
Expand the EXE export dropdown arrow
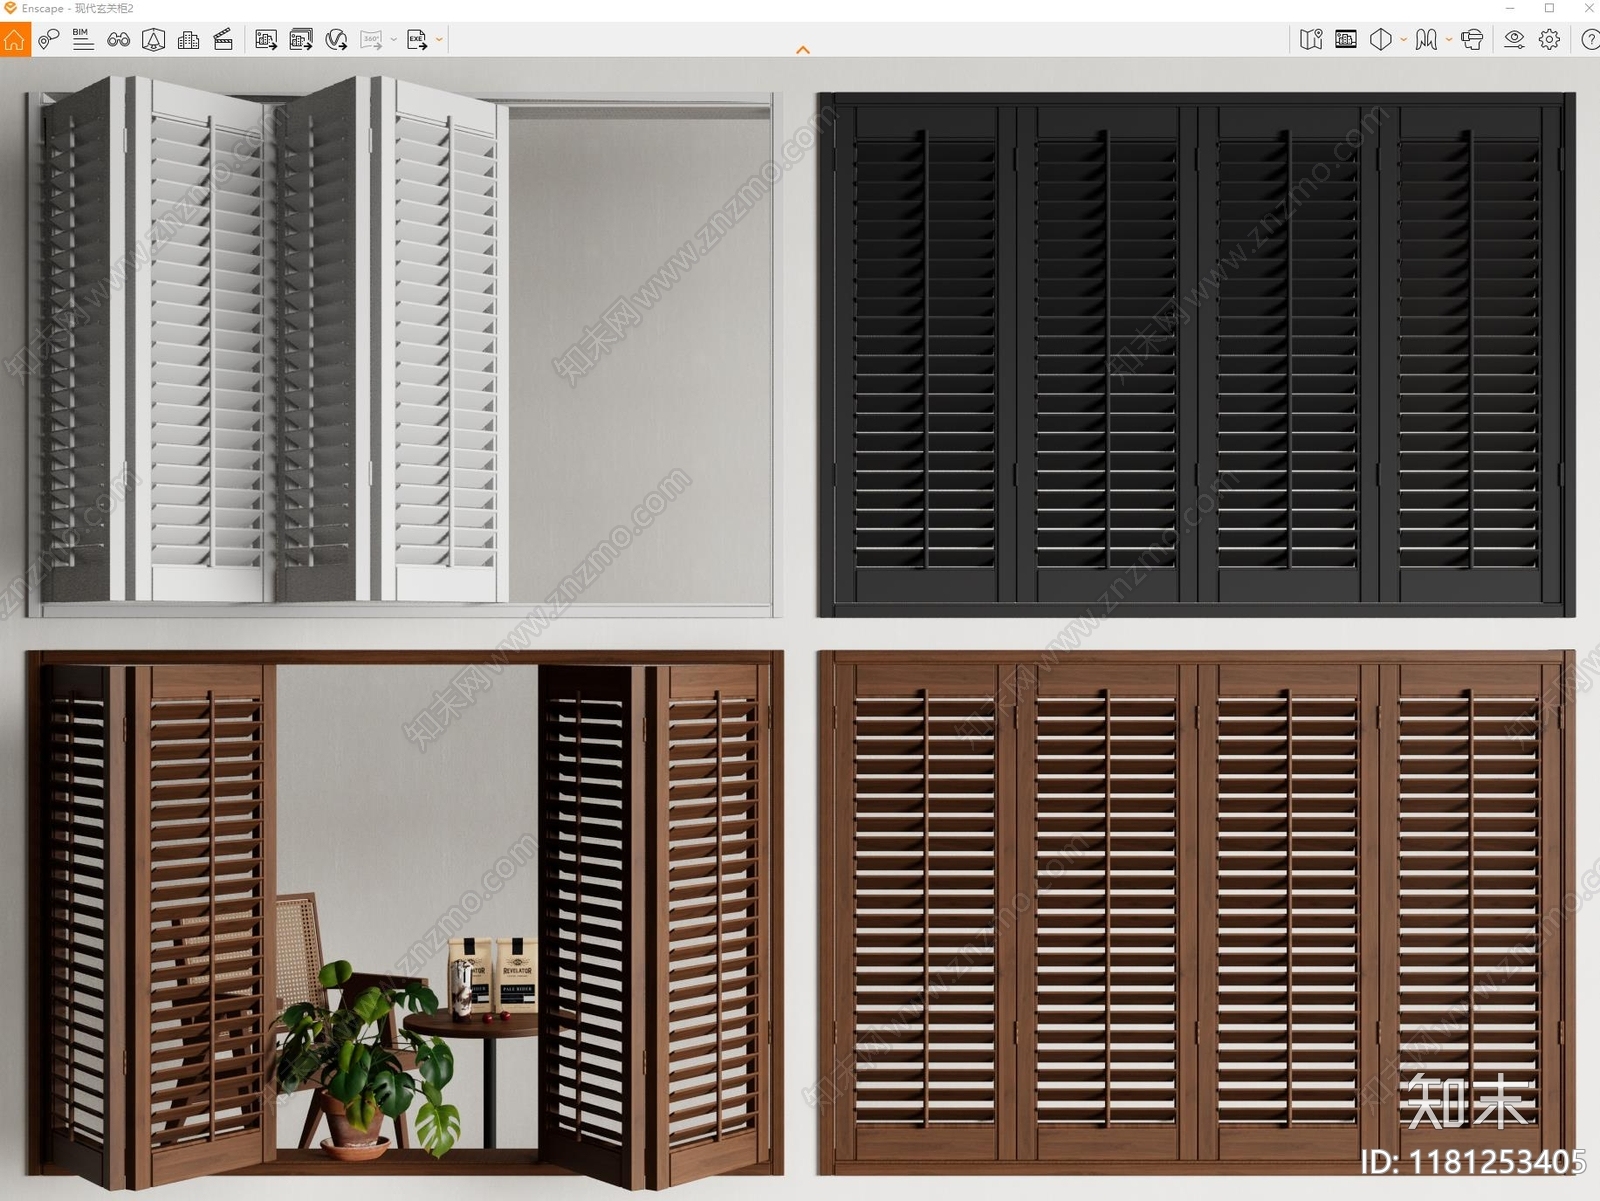439,40
